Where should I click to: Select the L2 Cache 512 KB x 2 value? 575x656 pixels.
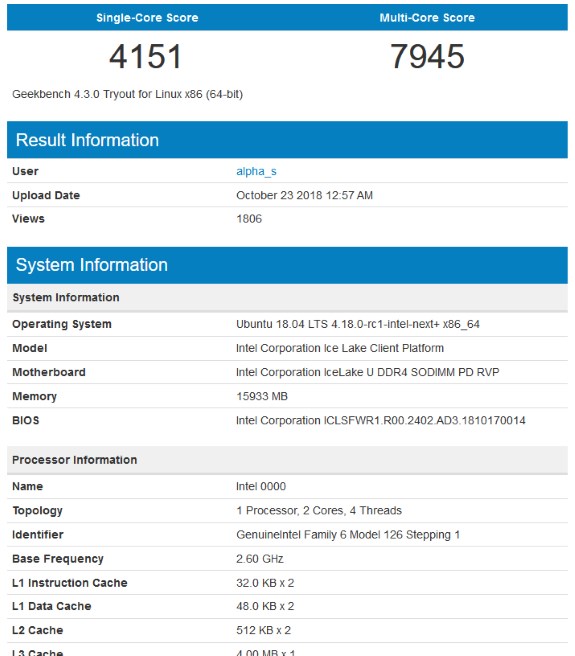(263, 630)
